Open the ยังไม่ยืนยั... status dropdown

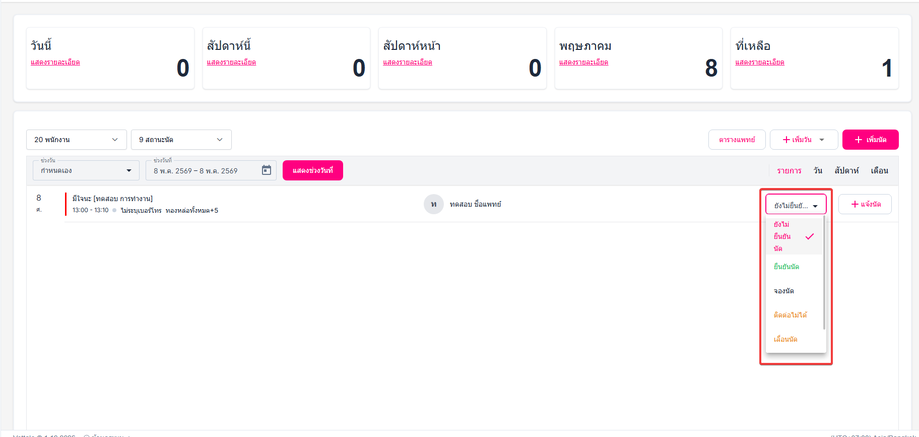coord(796,205)
